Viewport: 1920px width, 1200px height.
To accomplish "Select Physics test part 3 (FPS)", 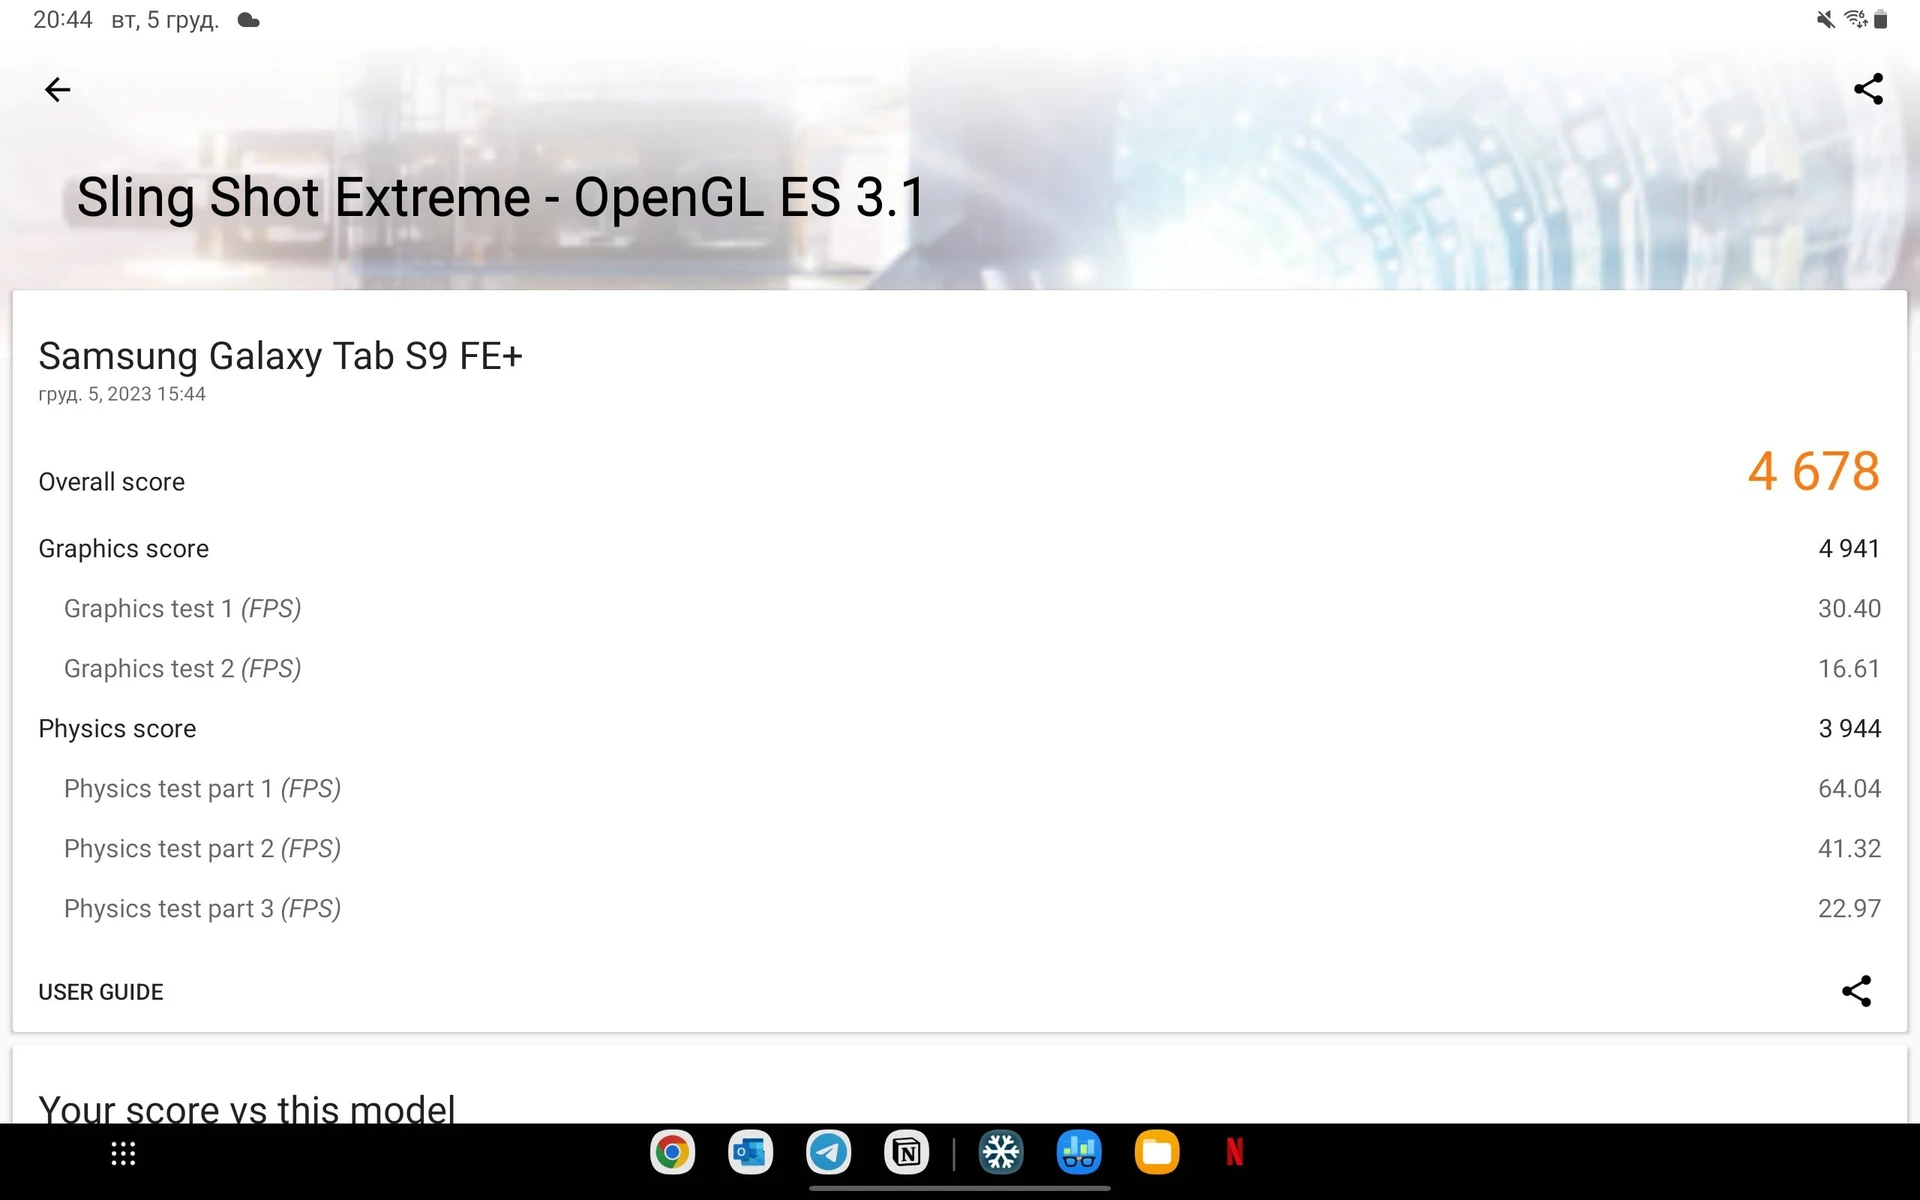I will 203,909.
